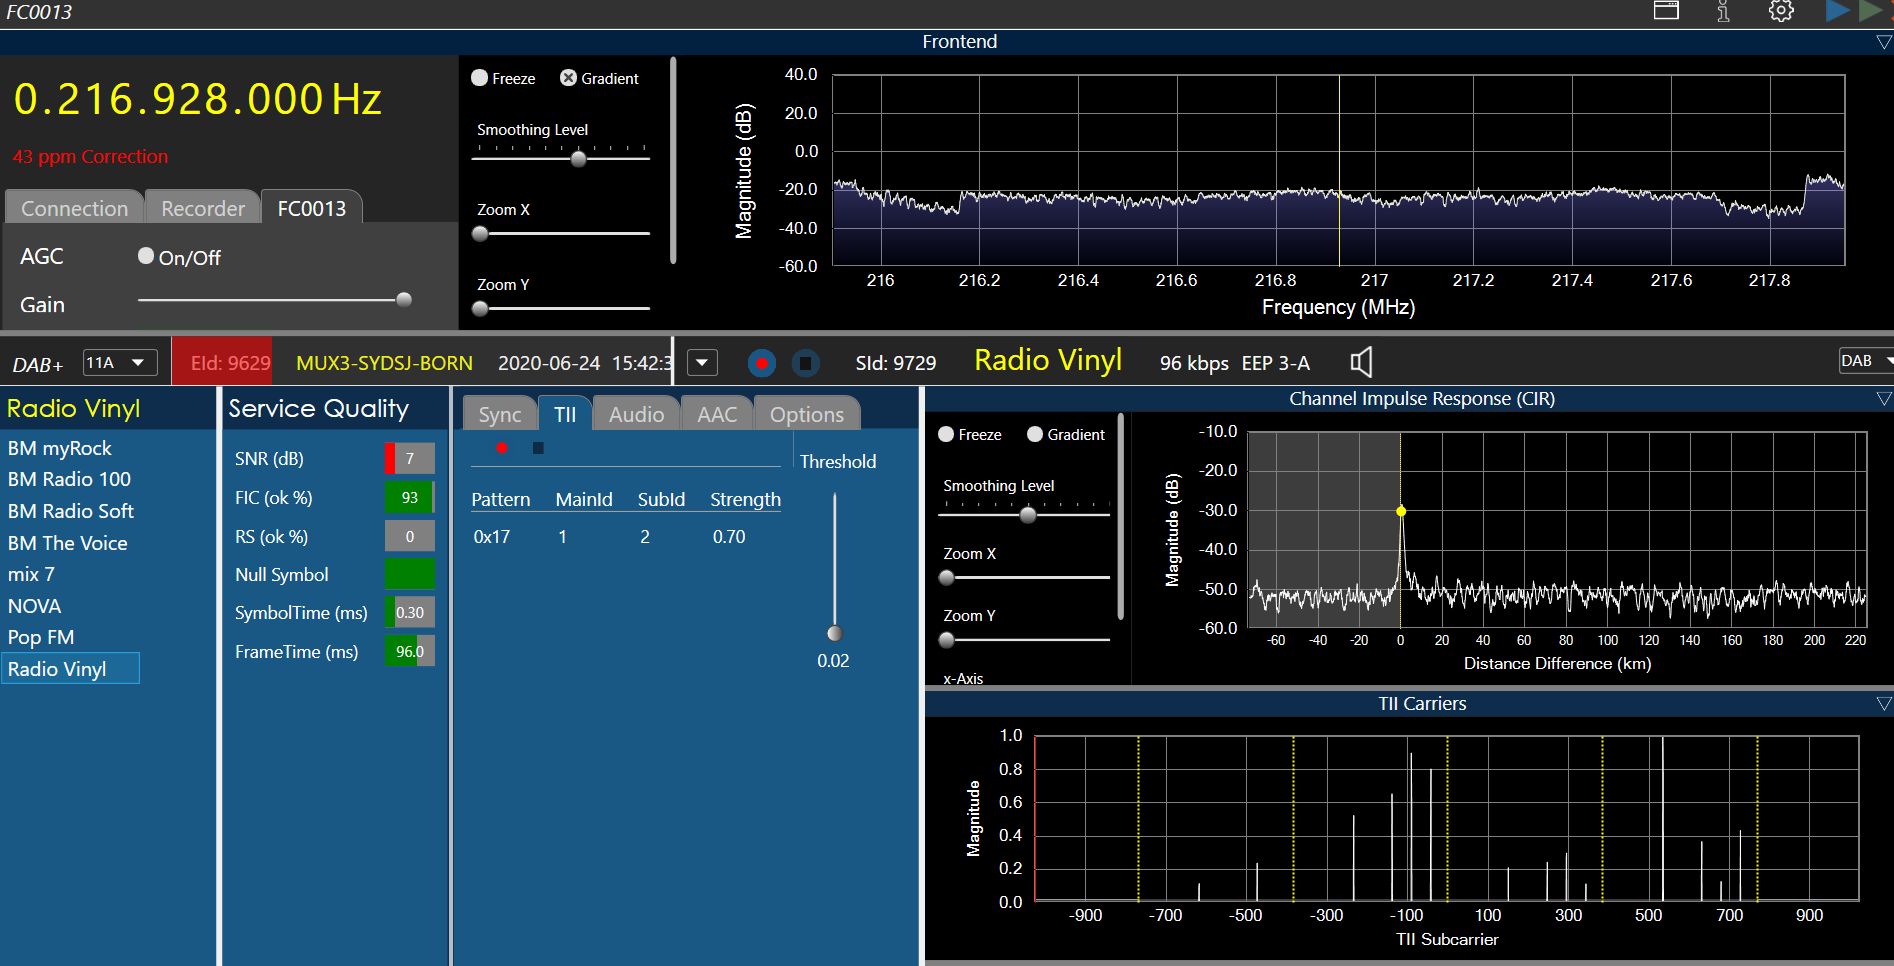Select the NOVA station from the list
Screen dimensions: 1894x966
[35, 606]
